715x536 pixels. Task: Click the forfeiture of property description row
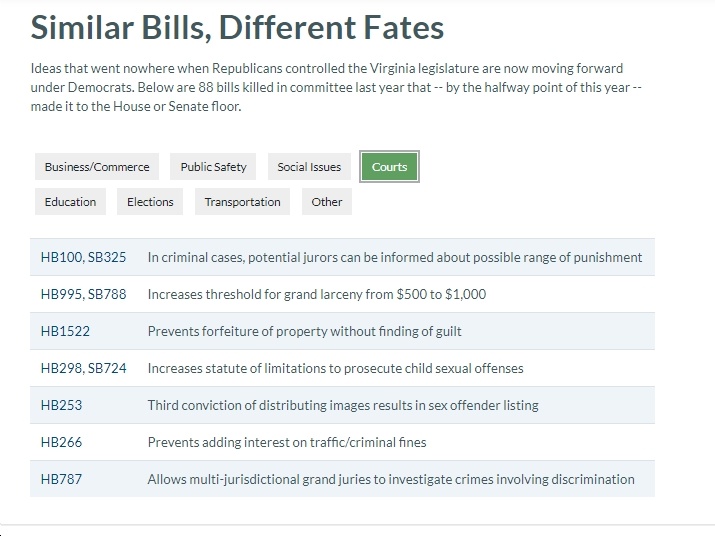tap(342, 331)
